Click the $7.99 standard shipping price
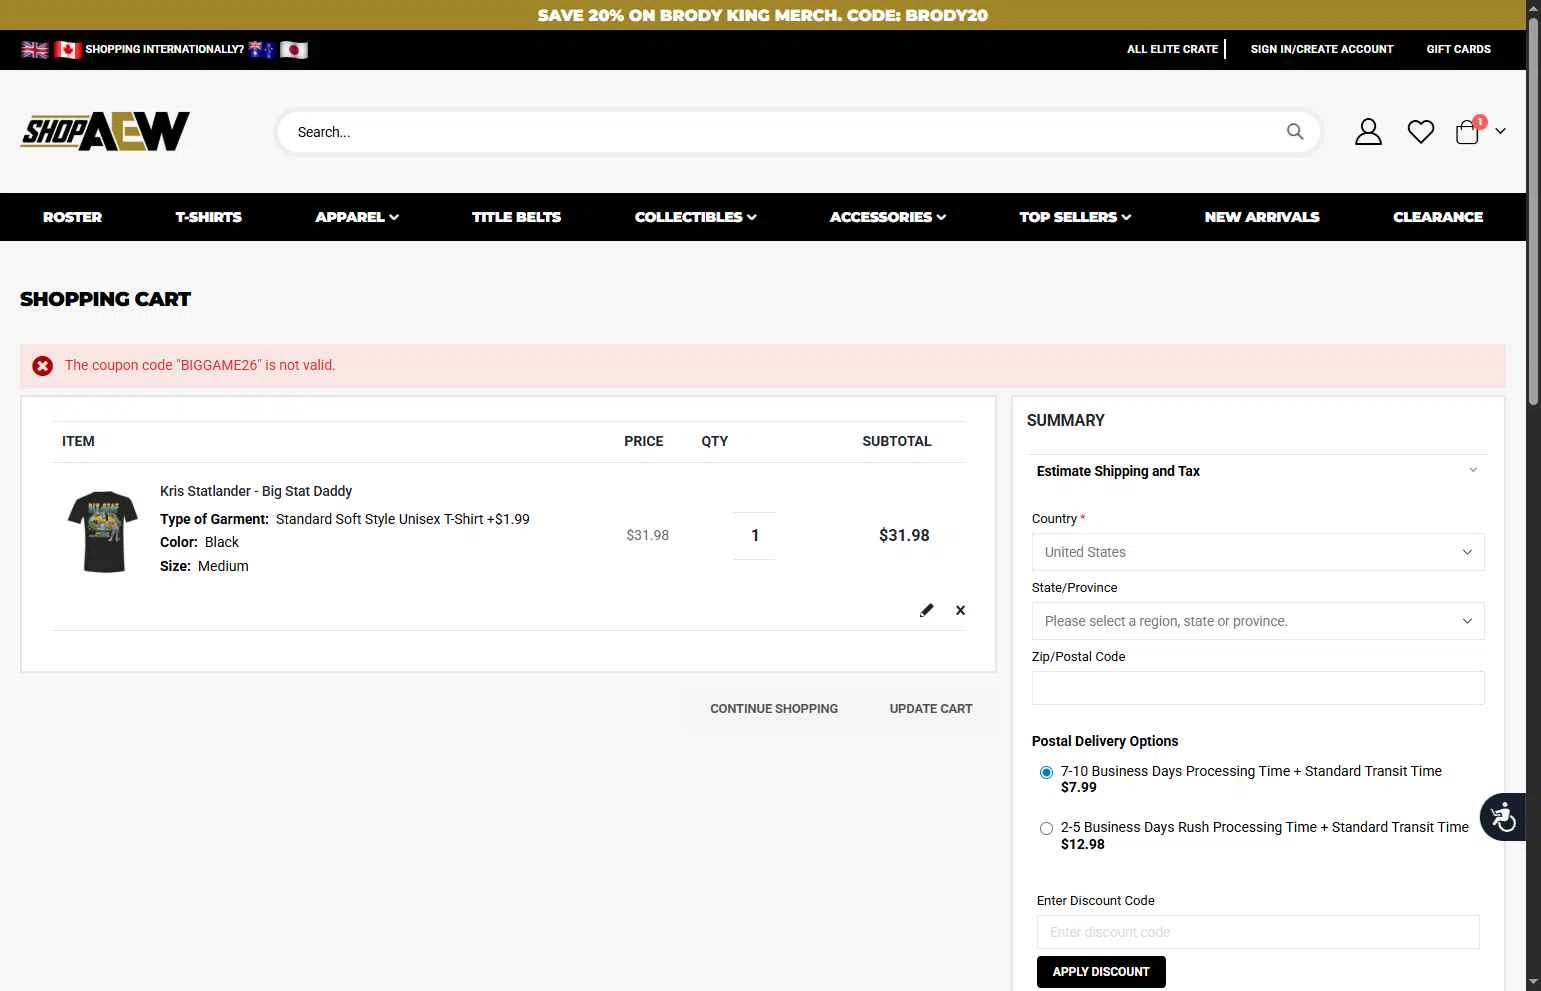 (1079, 788)
